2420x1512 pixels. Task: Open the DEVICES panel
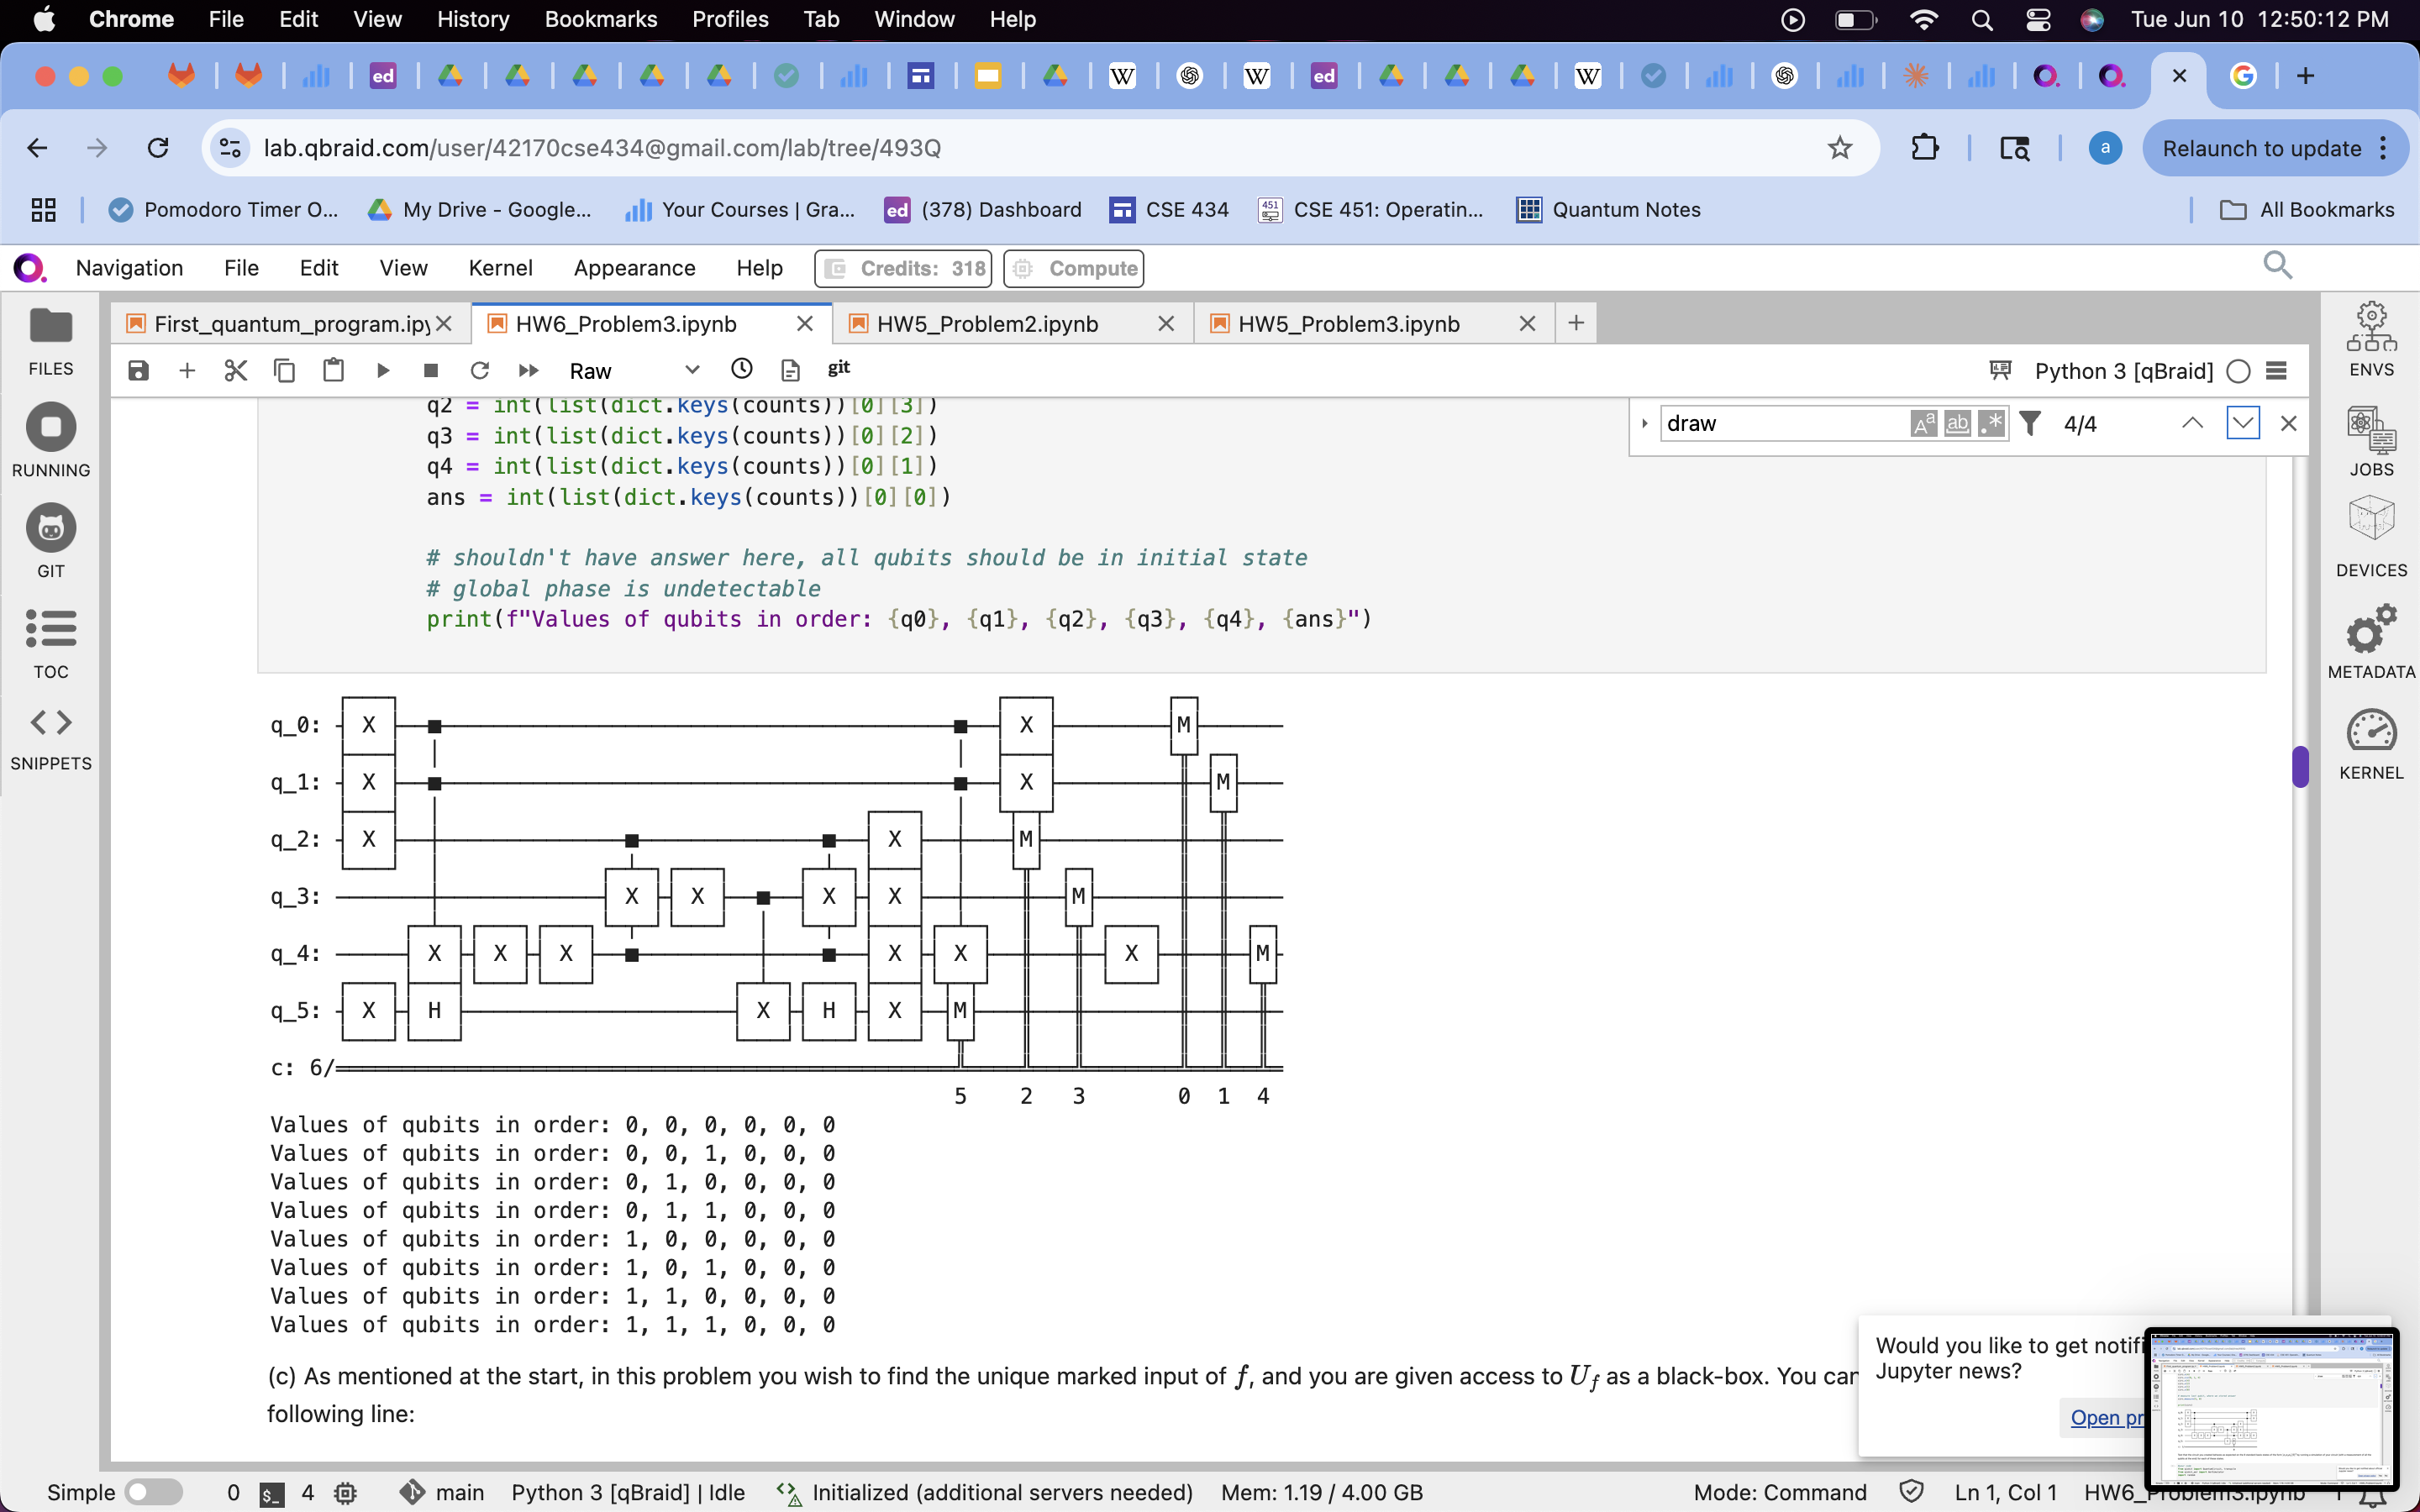point(2371,537)
